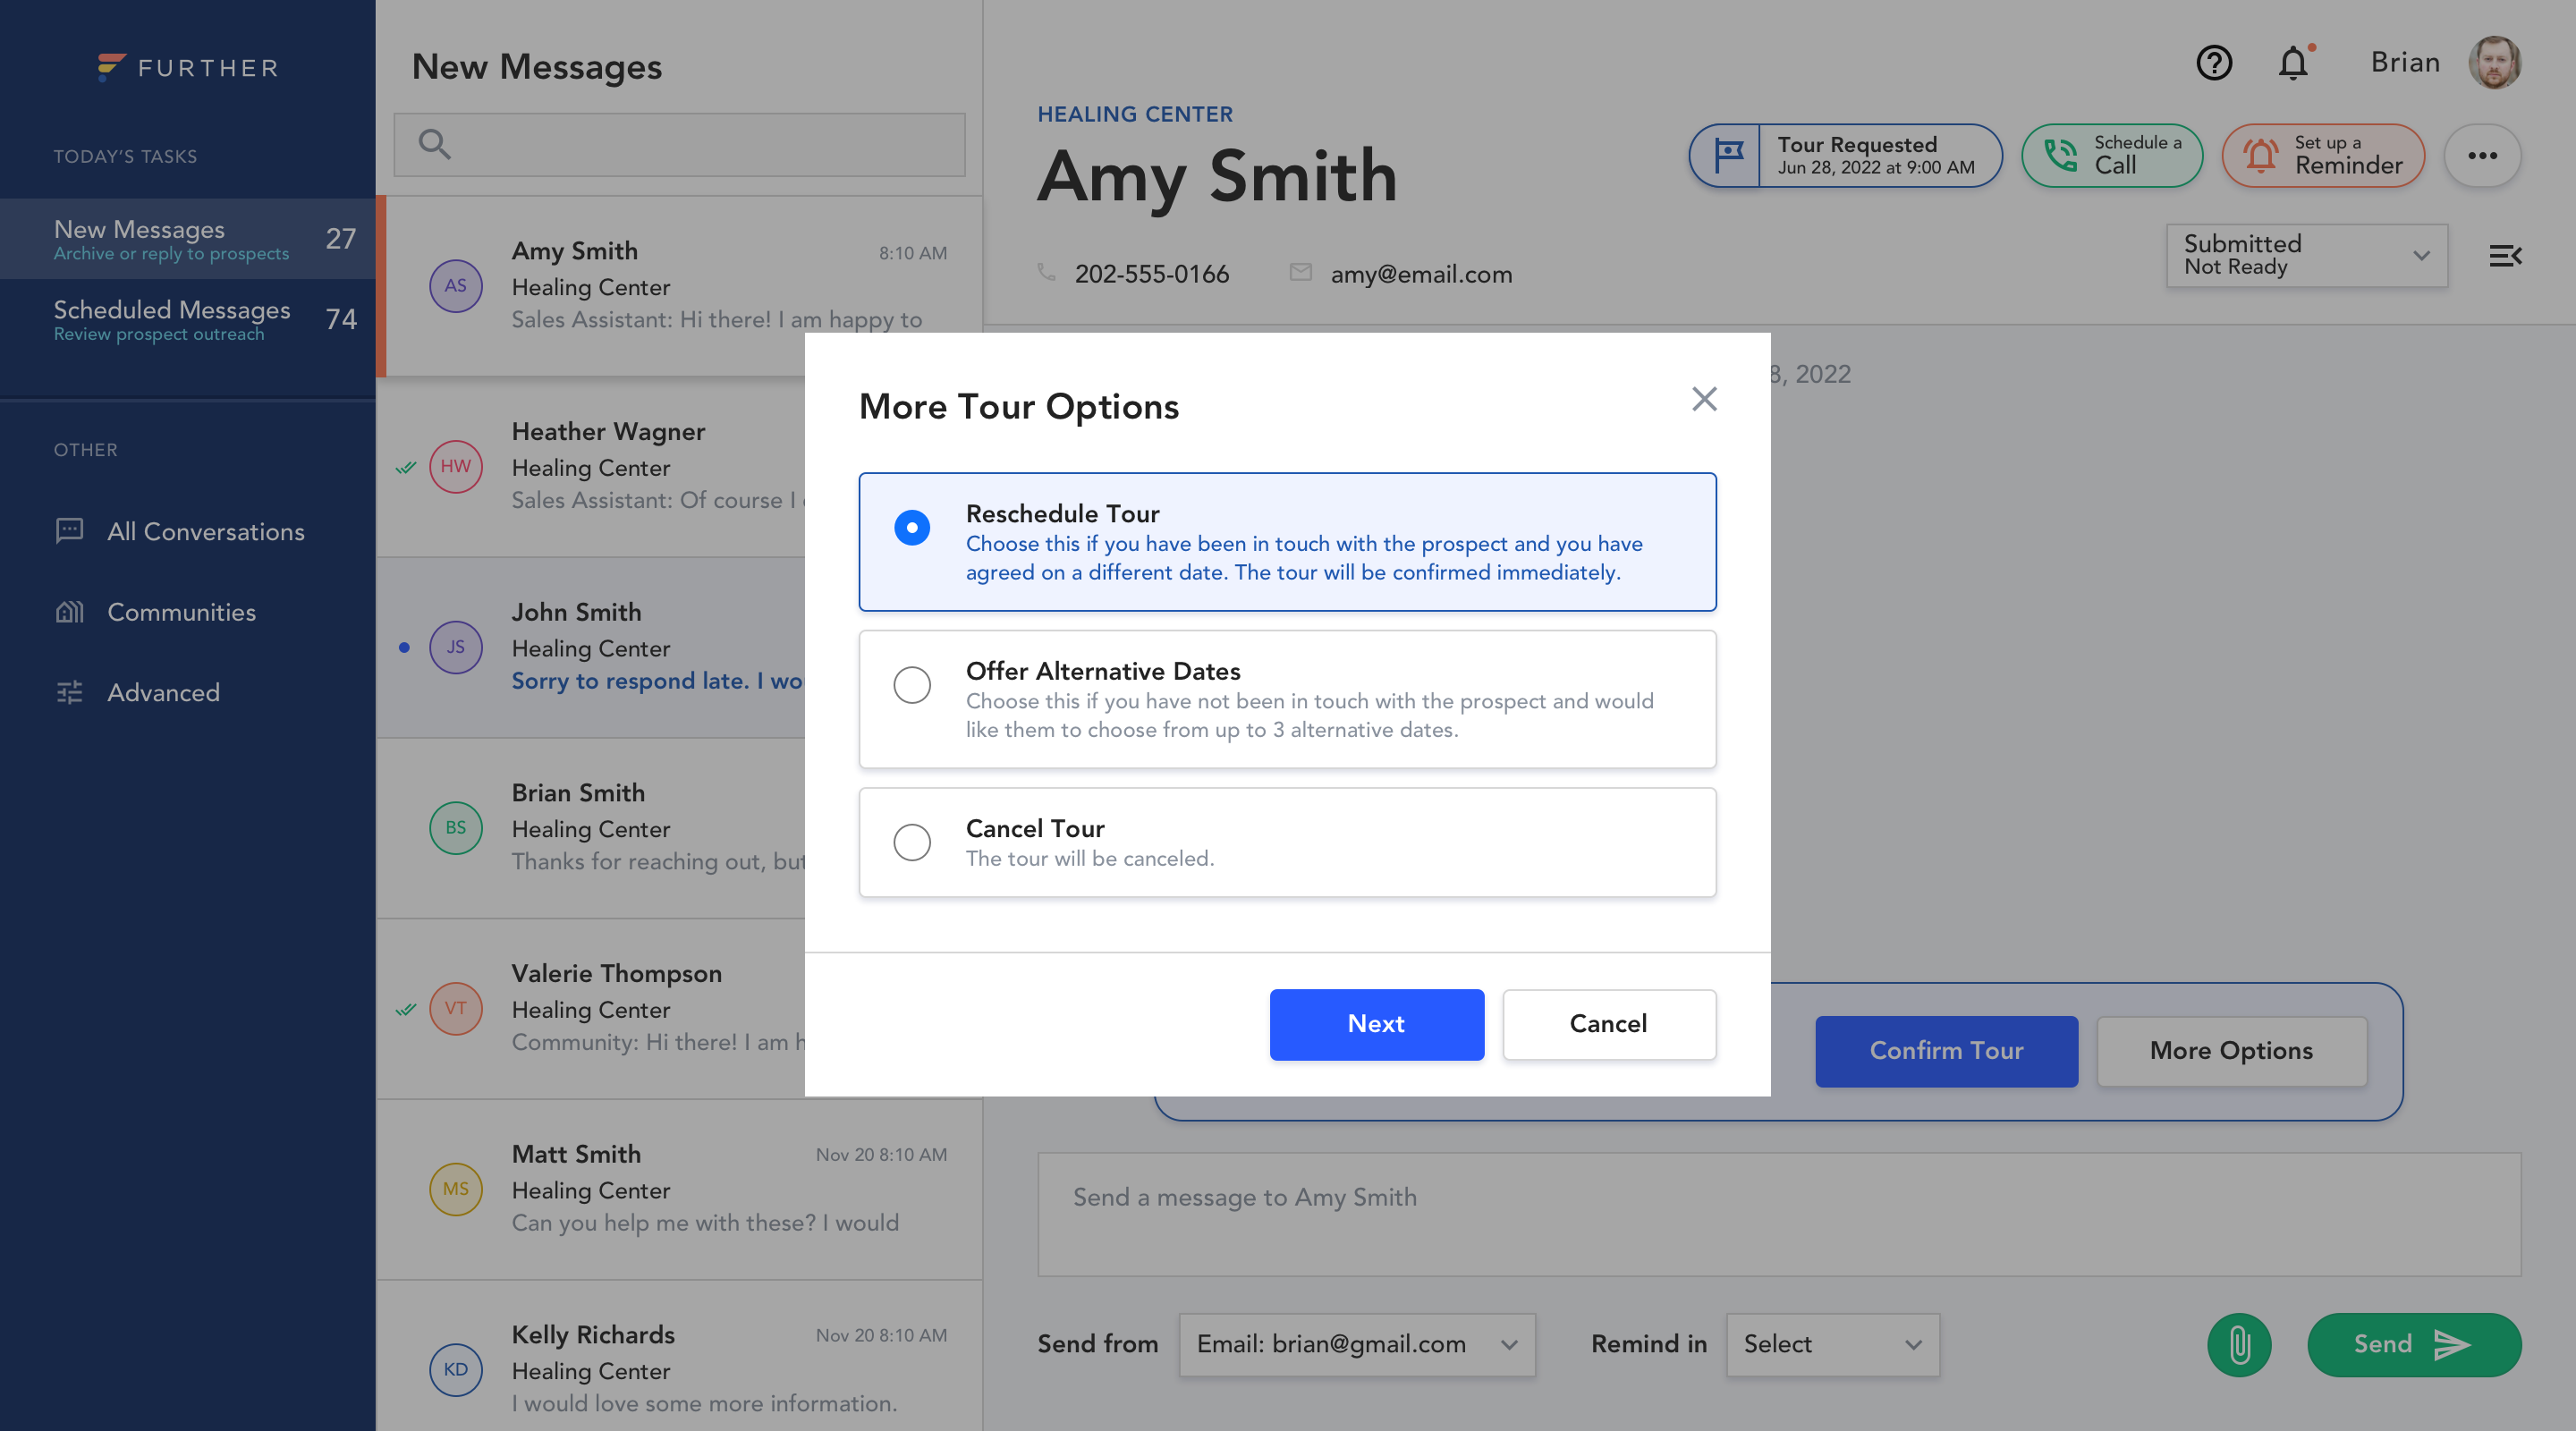2576x1431 pixels.
Task: Click Amy Smith's 8:10 AM timestamp
Action: 912,253
